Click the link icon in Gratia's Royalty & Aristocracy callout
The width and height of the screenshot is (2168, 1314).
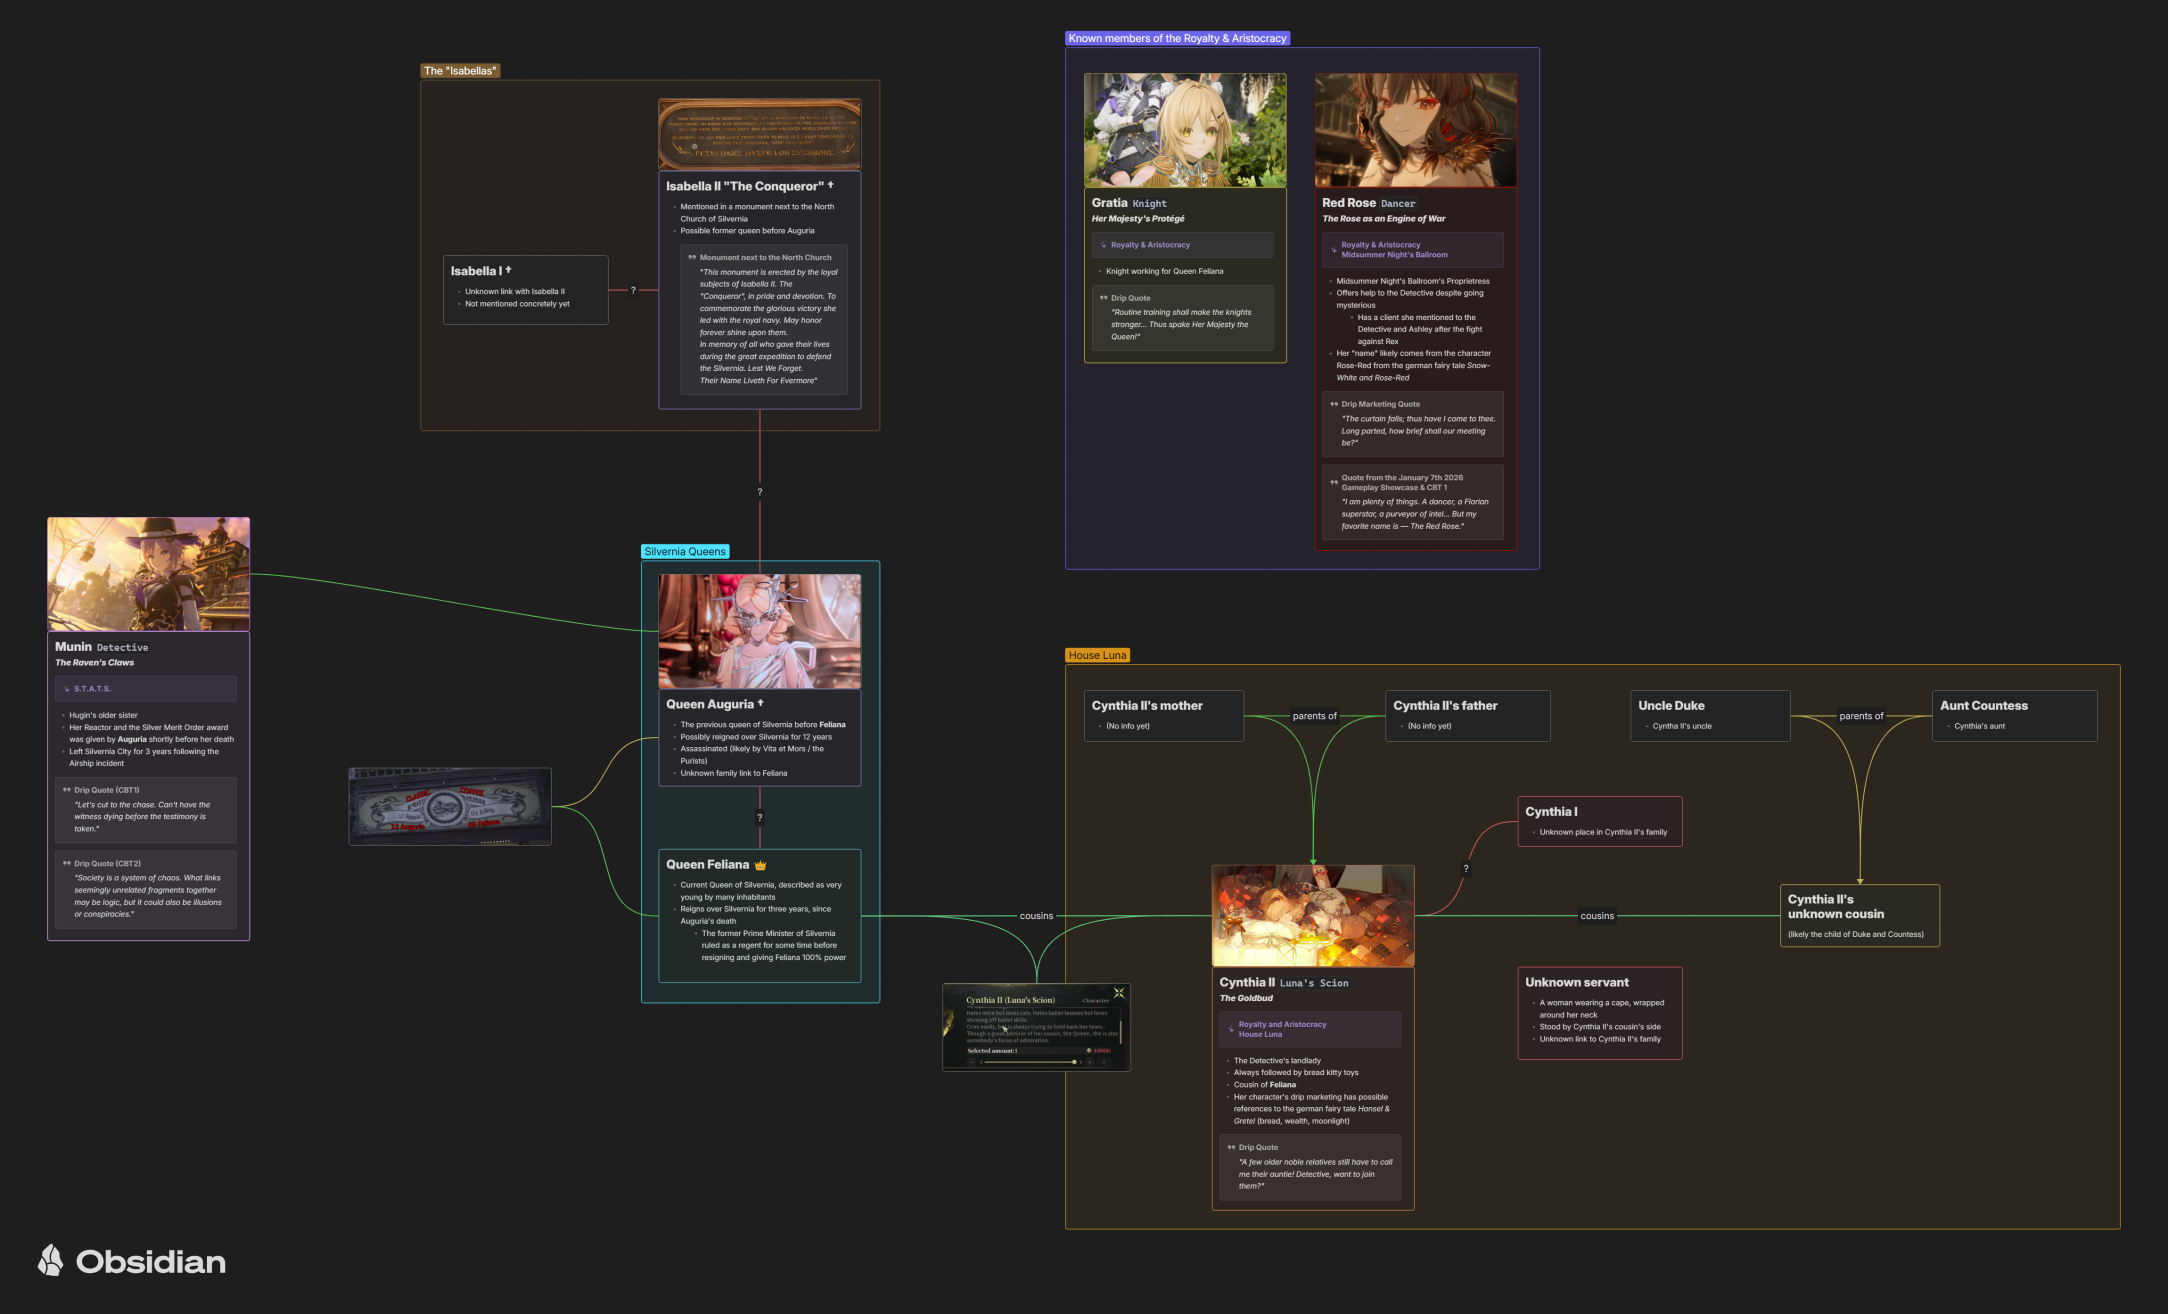coord(1104,245)
